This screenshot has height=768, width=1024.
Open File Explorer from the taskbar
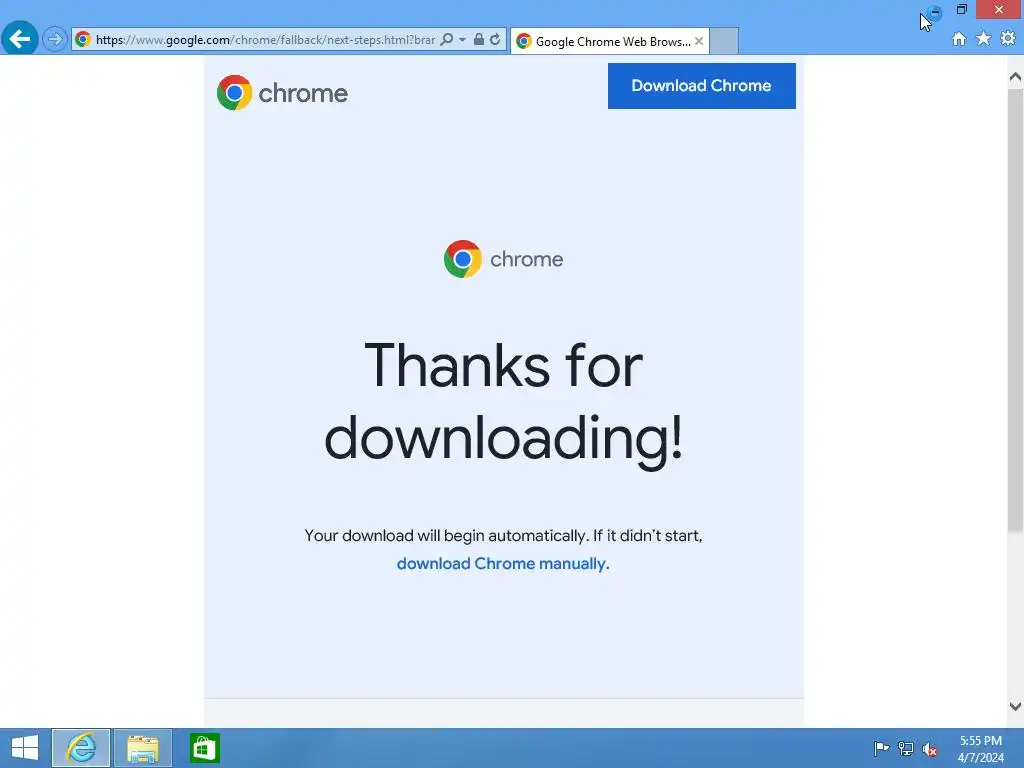(143, 748)
